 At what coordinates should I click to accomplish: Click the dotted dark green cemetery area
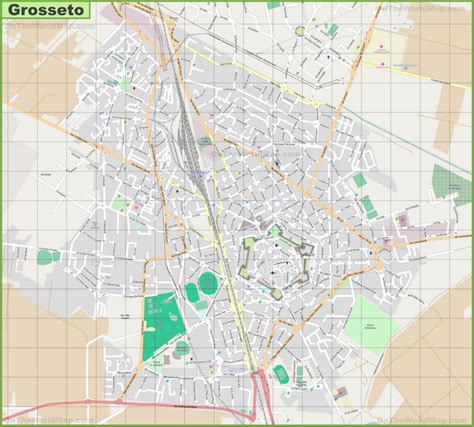[452, 184]
